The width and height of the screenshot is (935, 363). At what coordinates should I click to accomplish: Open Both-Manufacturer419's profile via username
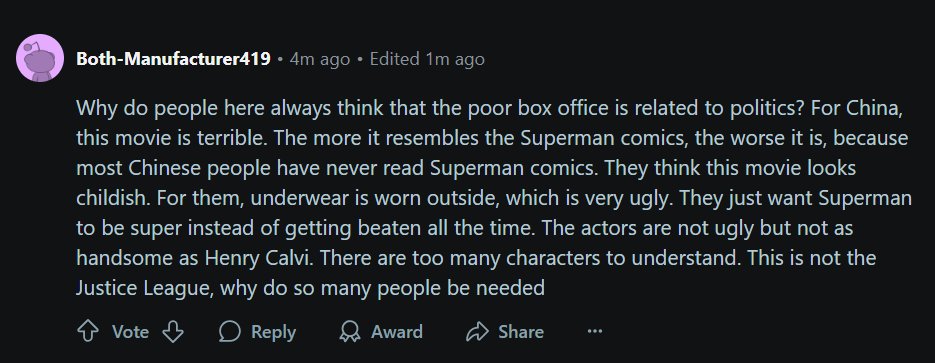tap(174, 59)
